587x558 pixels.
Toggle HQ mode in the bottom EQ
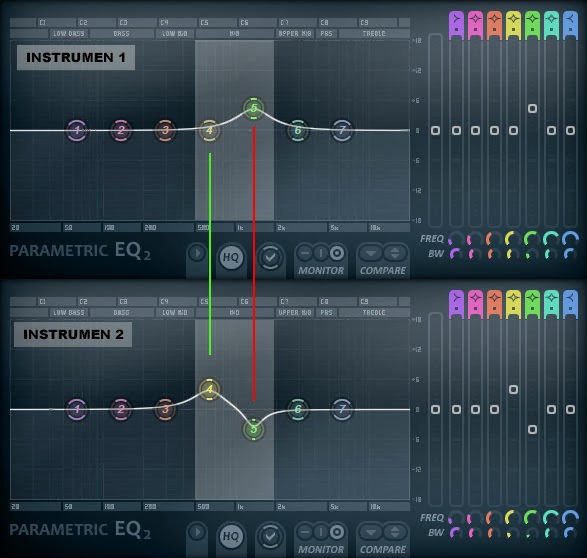coord(231,536)
